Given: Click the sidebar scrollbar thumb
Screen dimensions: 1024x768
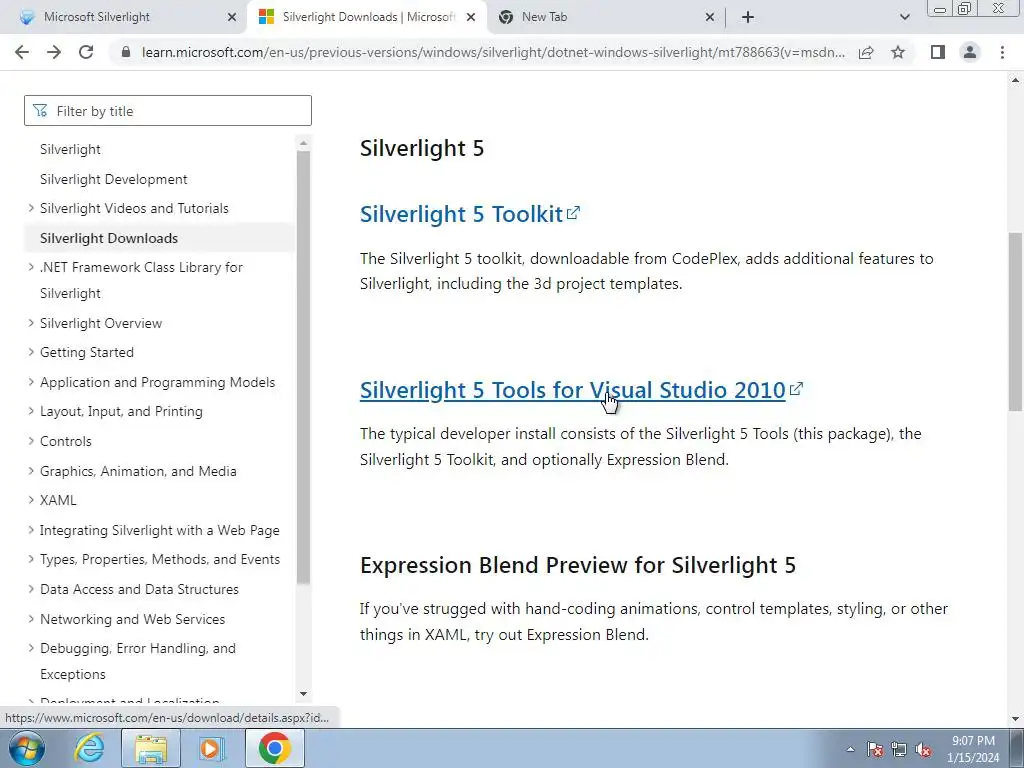Looking at the screenshot, I should click(303, 367).
